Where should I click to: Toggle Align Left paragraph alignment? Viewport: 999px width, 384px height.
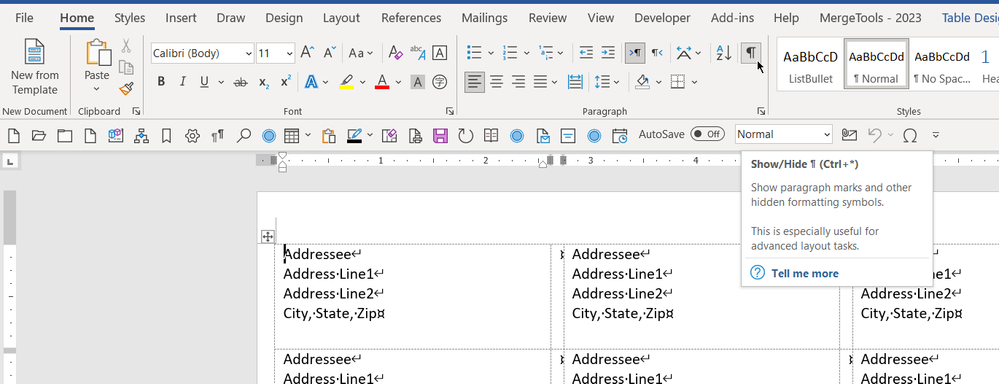pos(474,82)
